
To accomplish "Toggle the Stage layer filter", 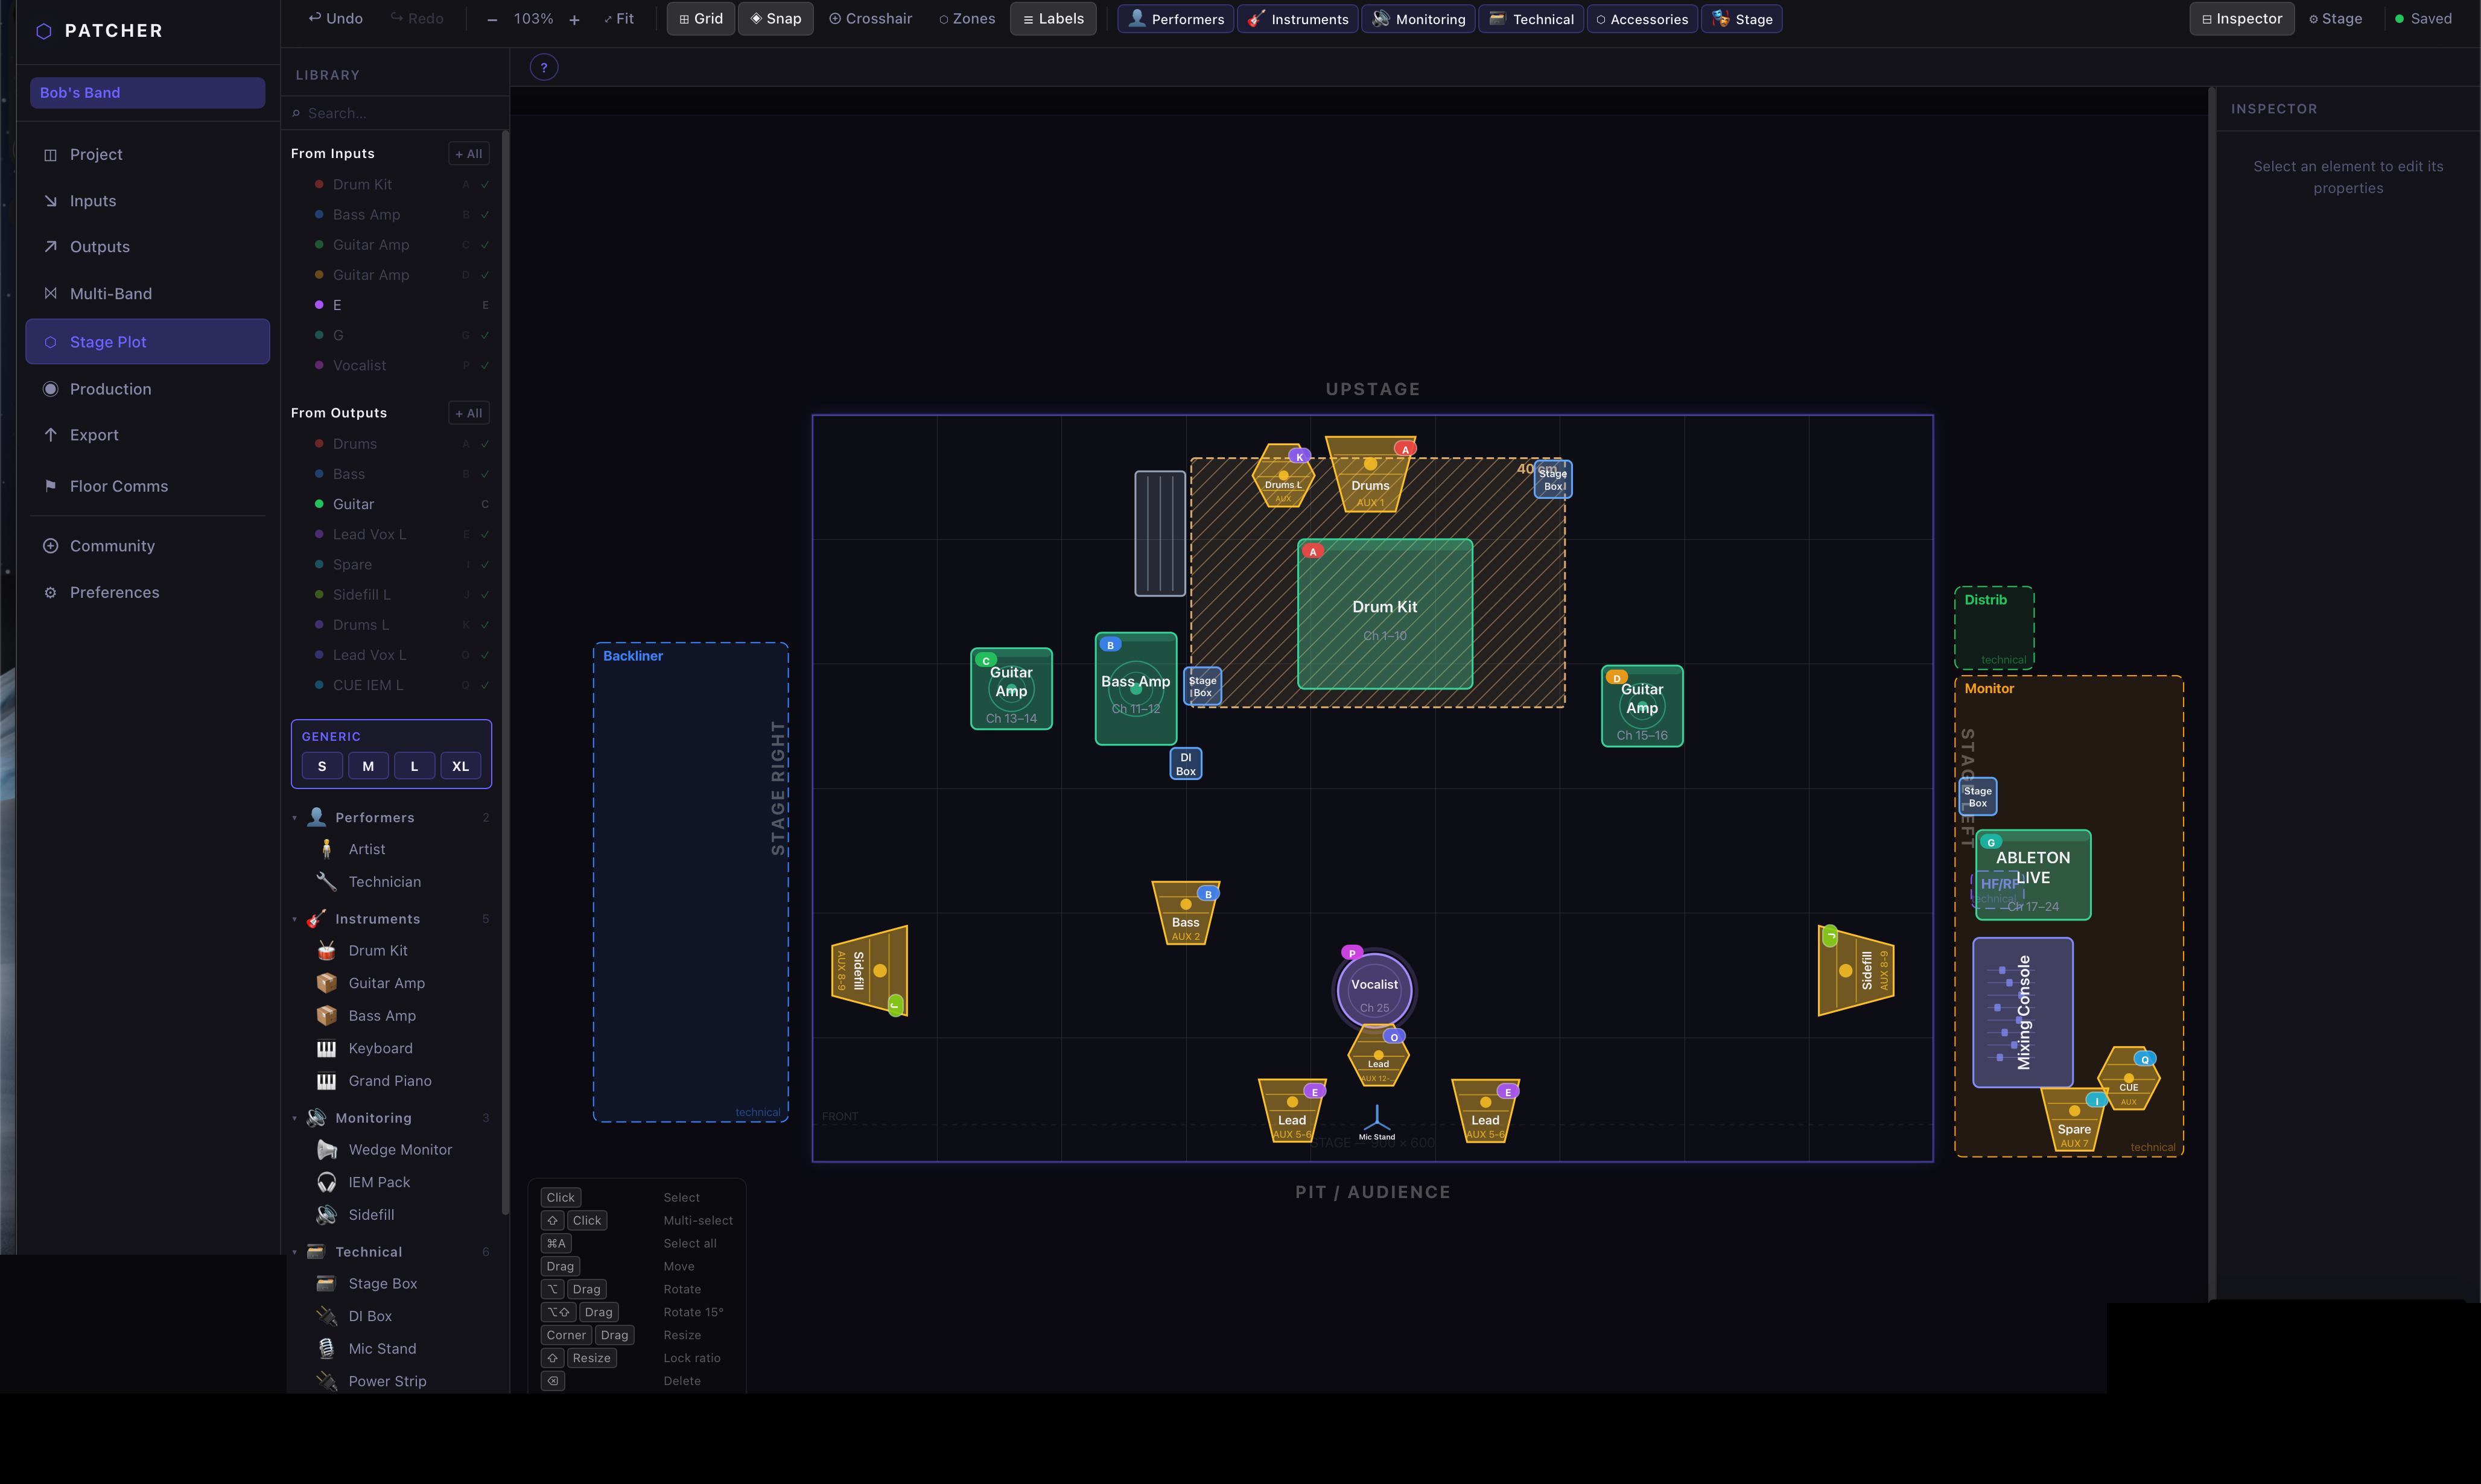I will click(1741, 19).
